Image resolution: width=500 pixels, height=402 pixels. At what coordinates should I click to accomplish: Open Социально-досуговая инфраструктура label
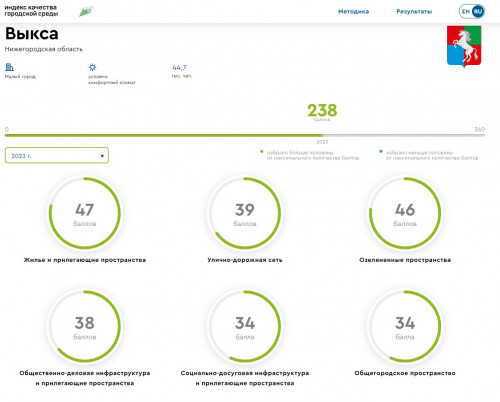point(245,378)
